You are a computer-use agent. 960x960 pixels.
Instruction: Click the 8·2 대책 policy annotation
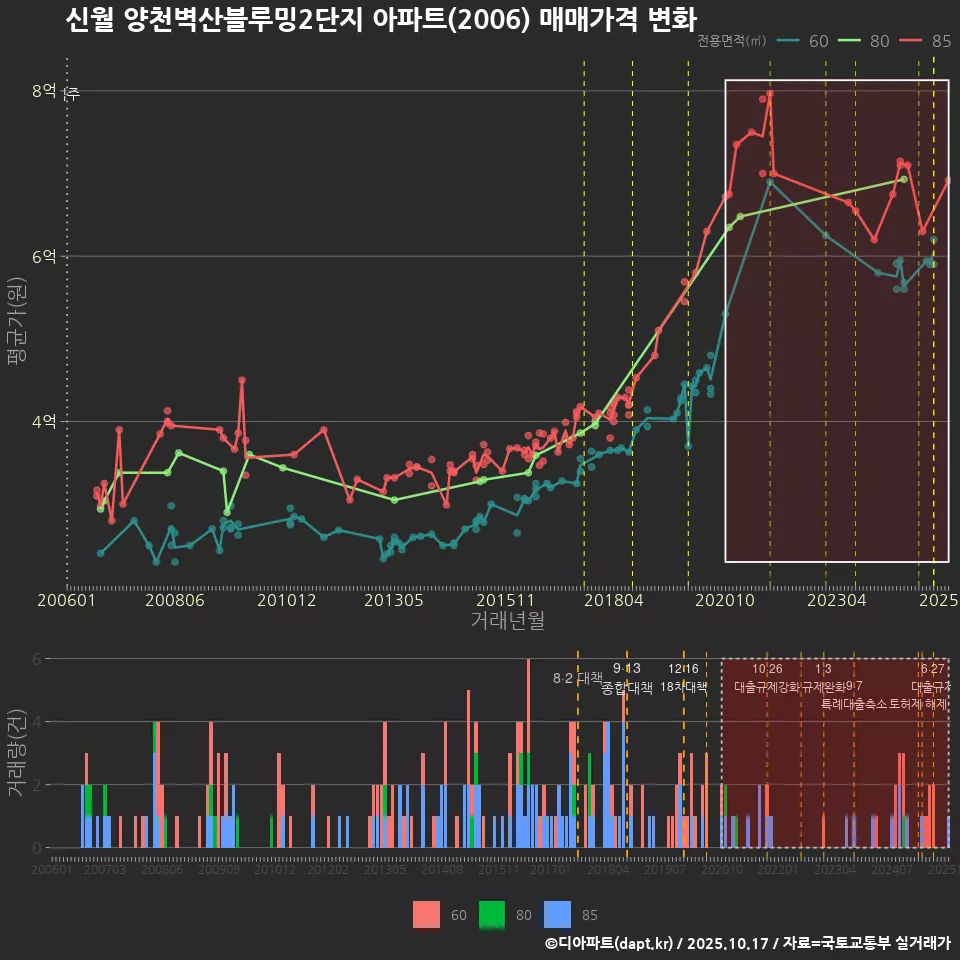576,677
